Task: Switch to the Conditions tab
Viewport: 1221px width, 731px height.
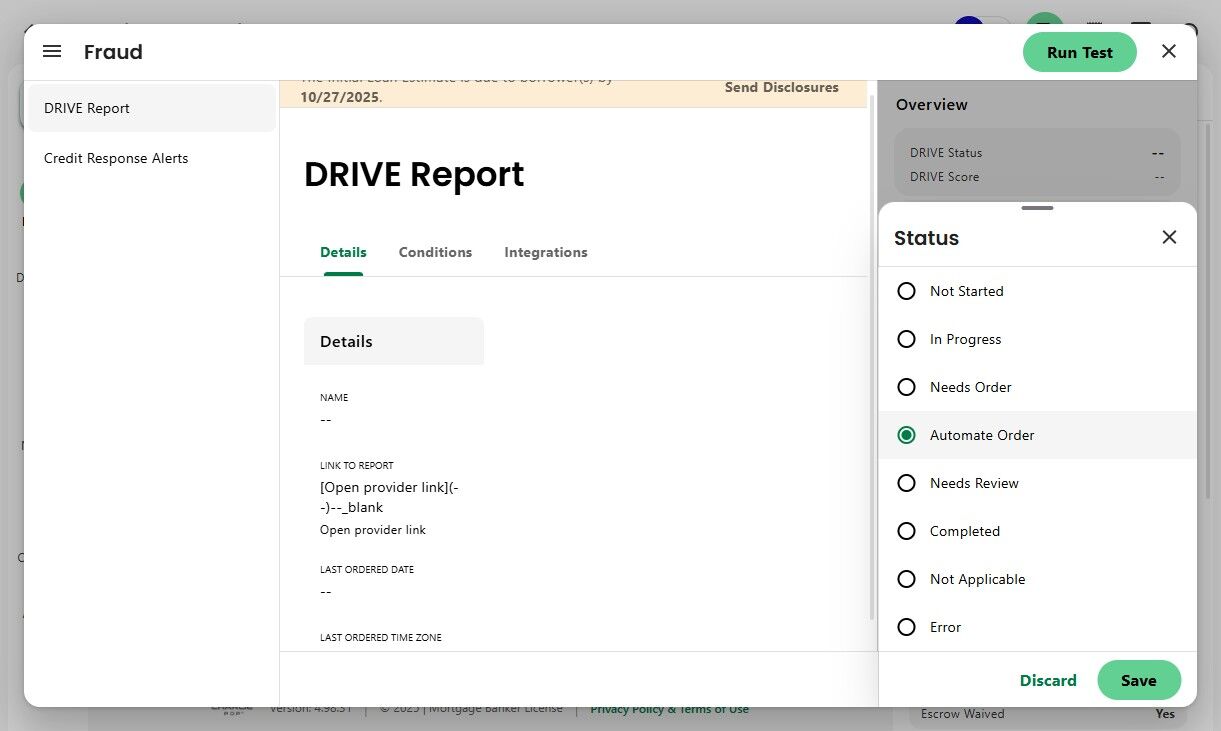Action: tap(435, 252)
